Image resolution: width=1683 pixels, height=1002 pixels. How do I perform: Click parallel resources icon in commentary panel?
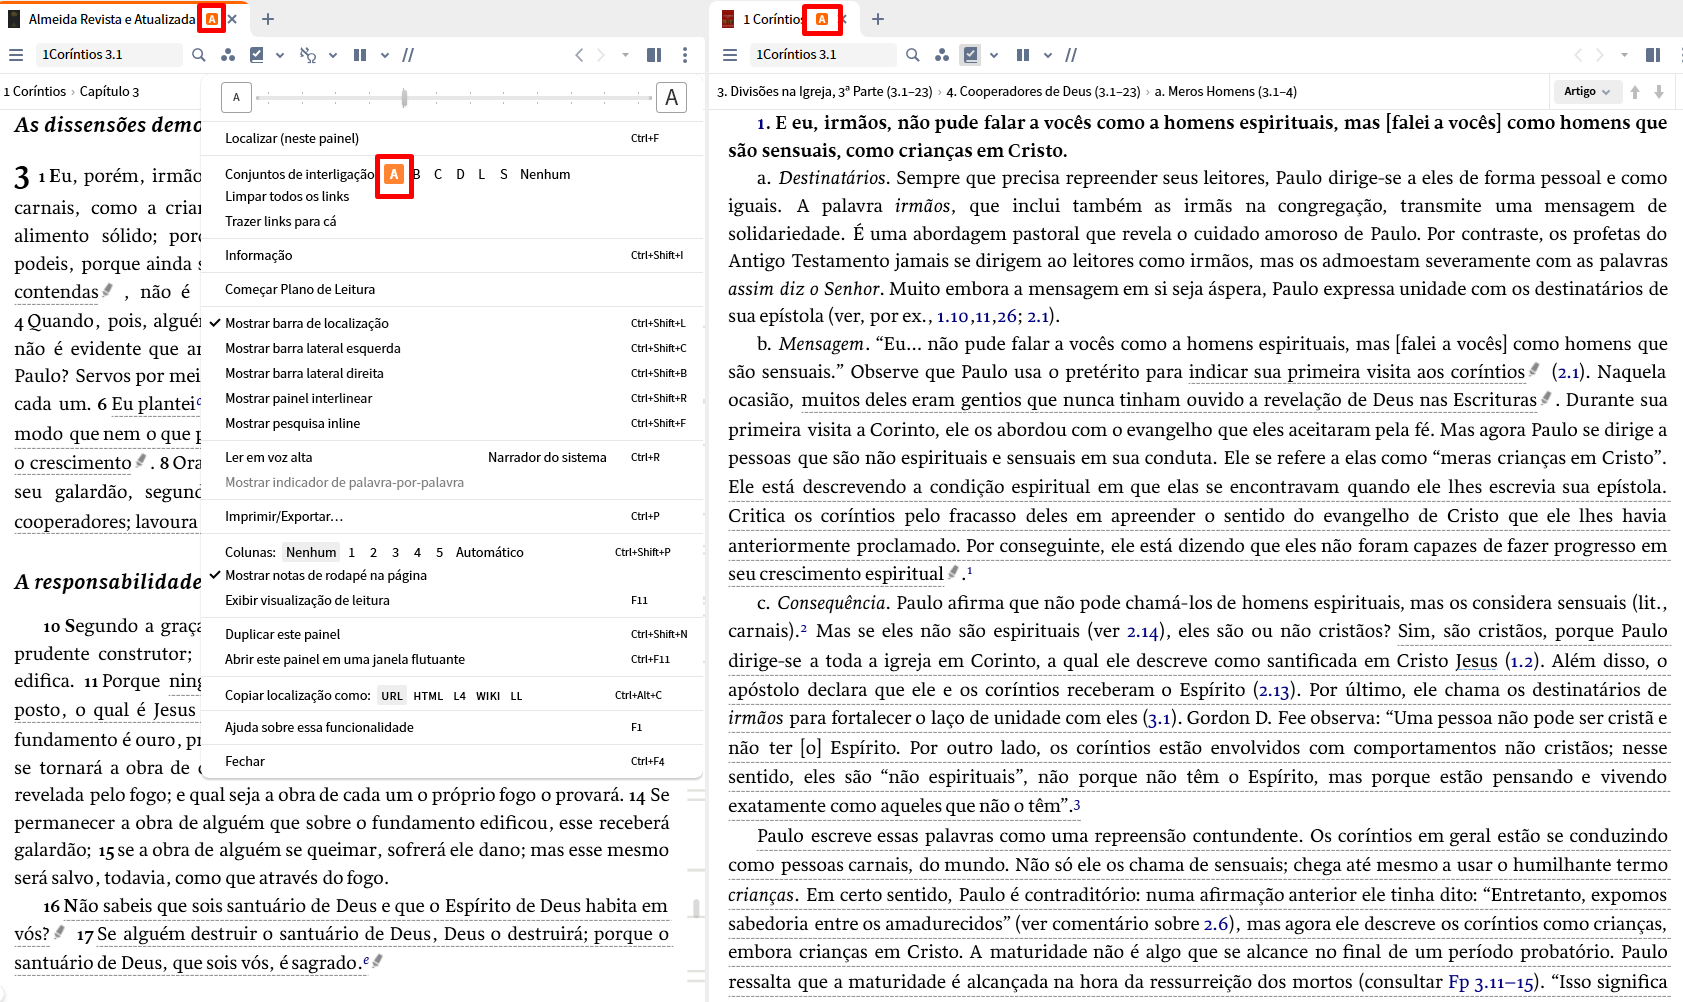pos(1023,55)
